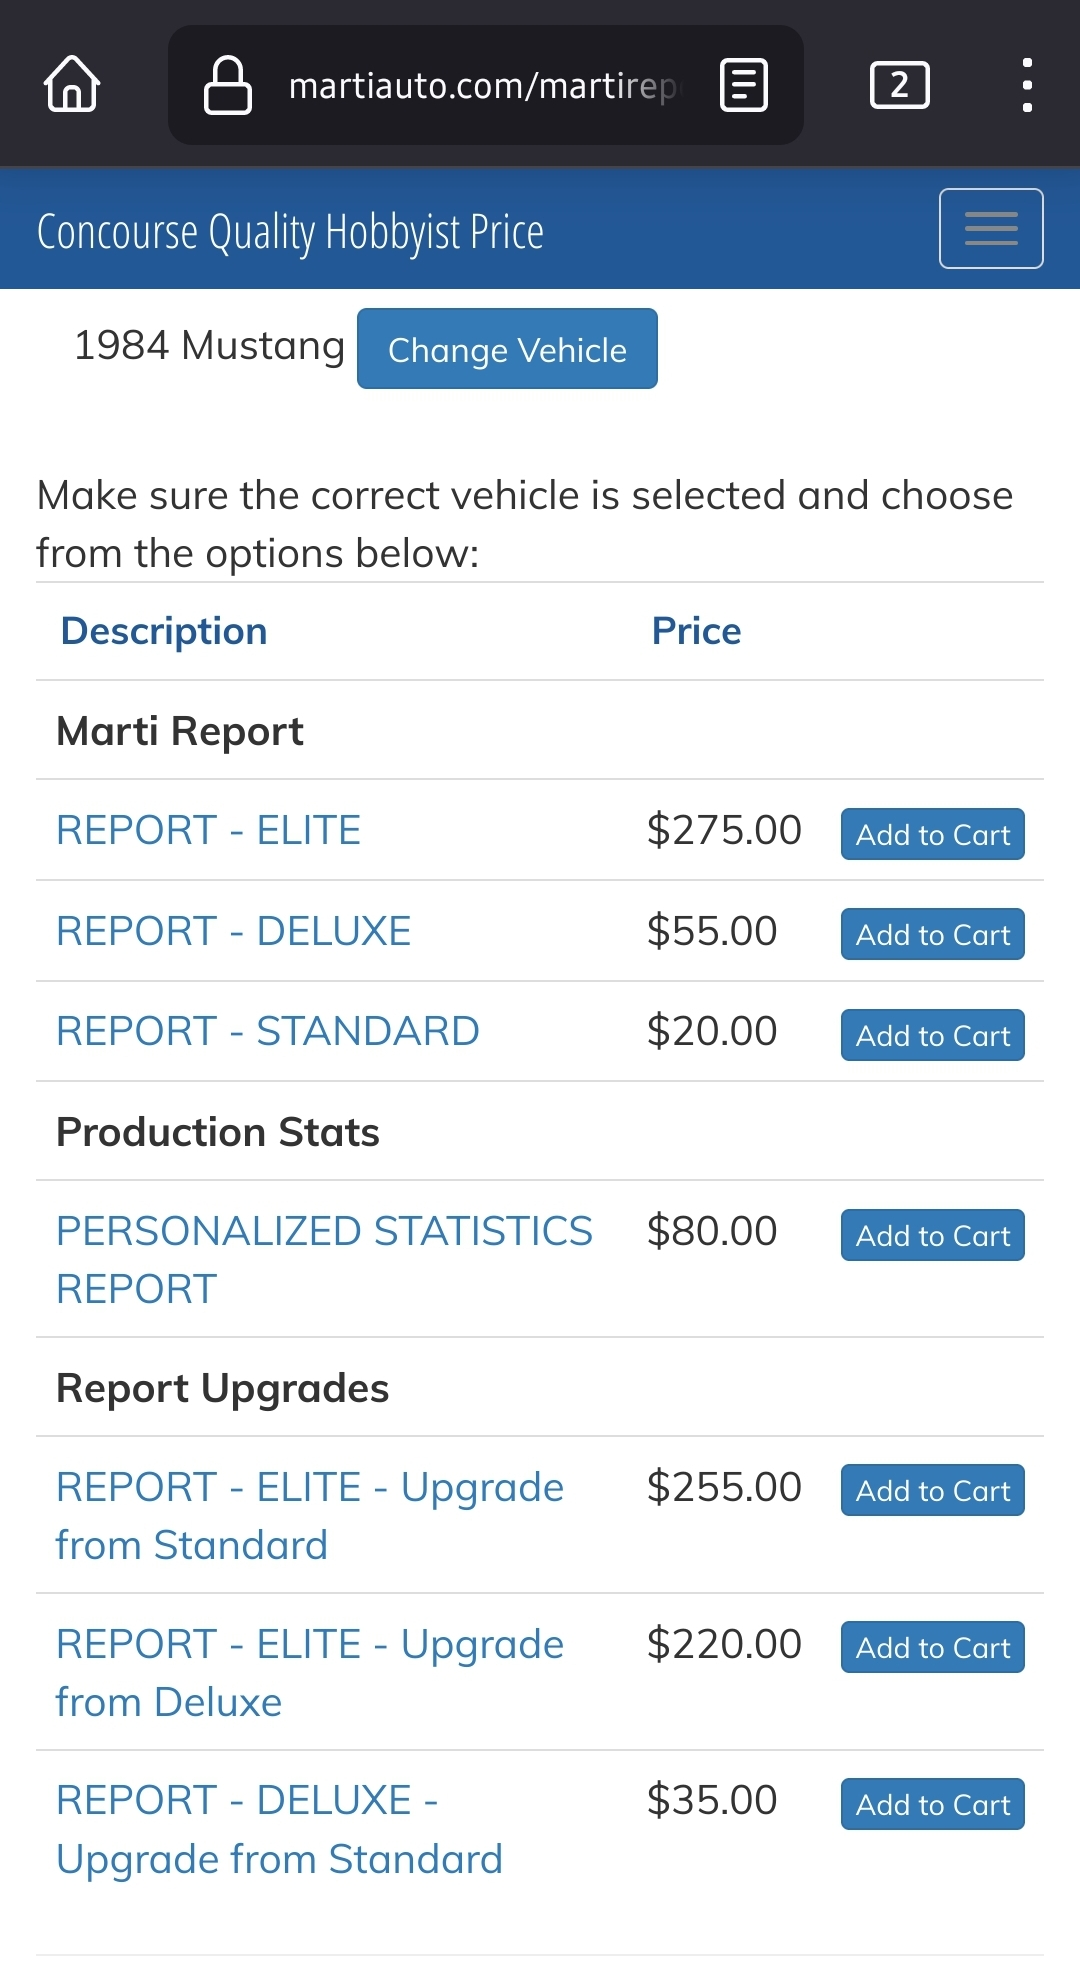
Task: Open Personalized Statistics Report link
Action: 324,1260
